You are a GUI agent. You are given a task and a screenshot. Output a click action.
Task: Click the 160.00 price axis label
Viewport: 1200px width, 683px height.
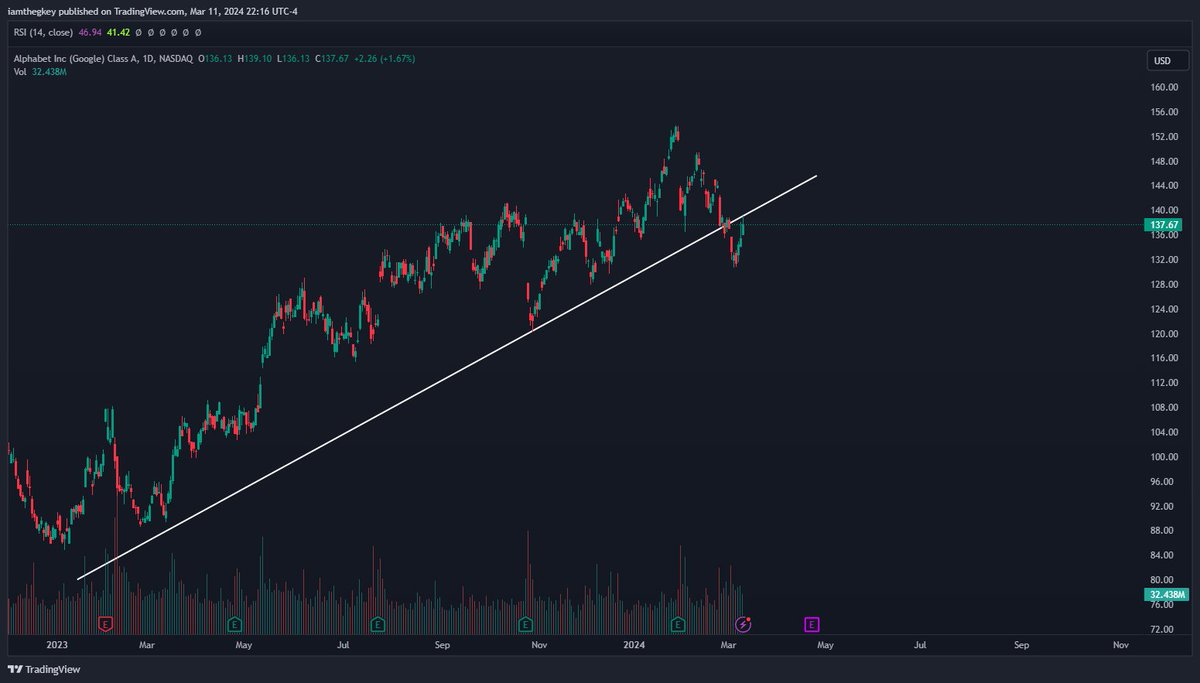tap(1164, 87)
